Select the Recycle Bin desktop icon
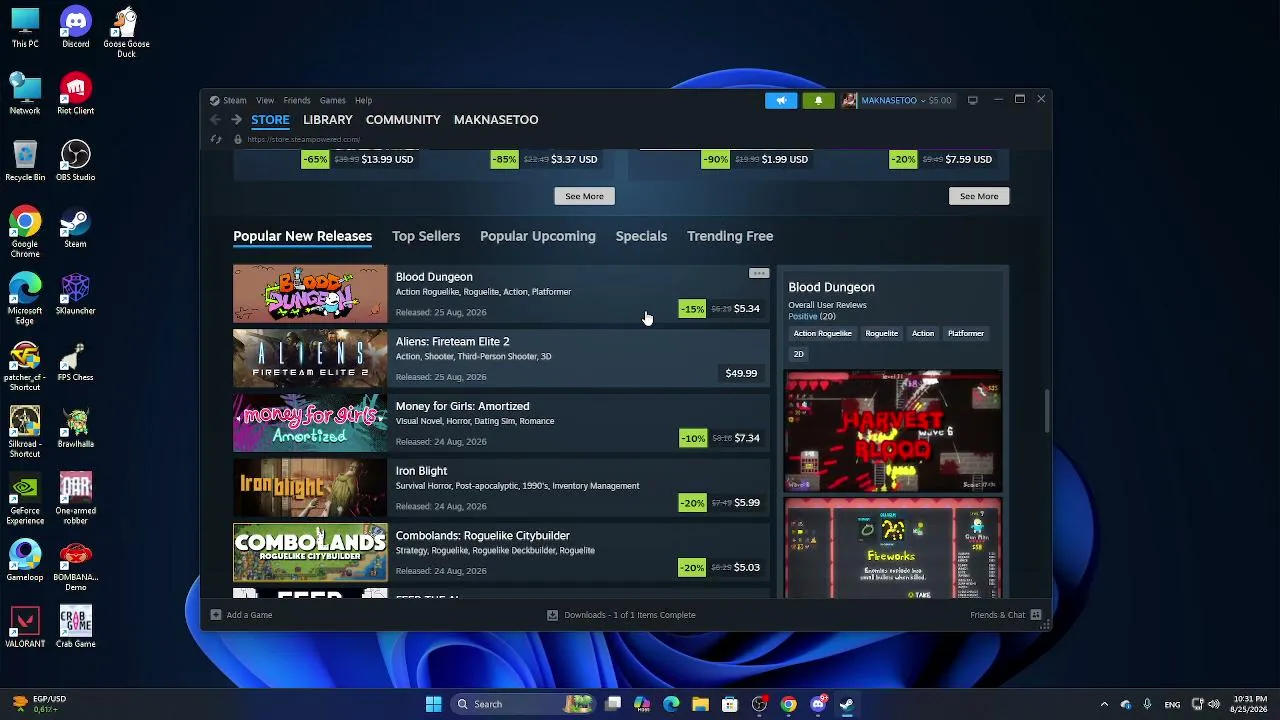 [25, 161]
